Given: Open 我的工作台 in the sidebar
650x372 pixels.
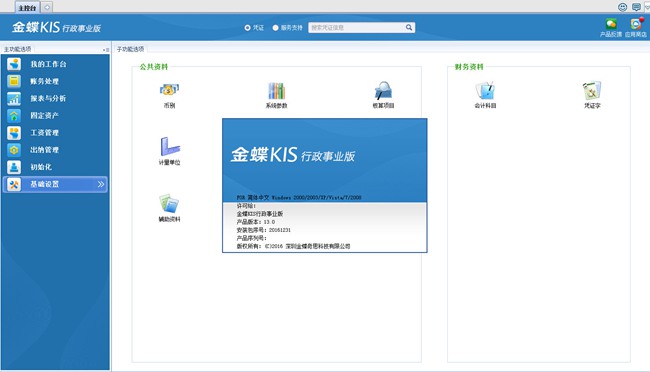Looking at the screenshot, I should coord(55,64).
